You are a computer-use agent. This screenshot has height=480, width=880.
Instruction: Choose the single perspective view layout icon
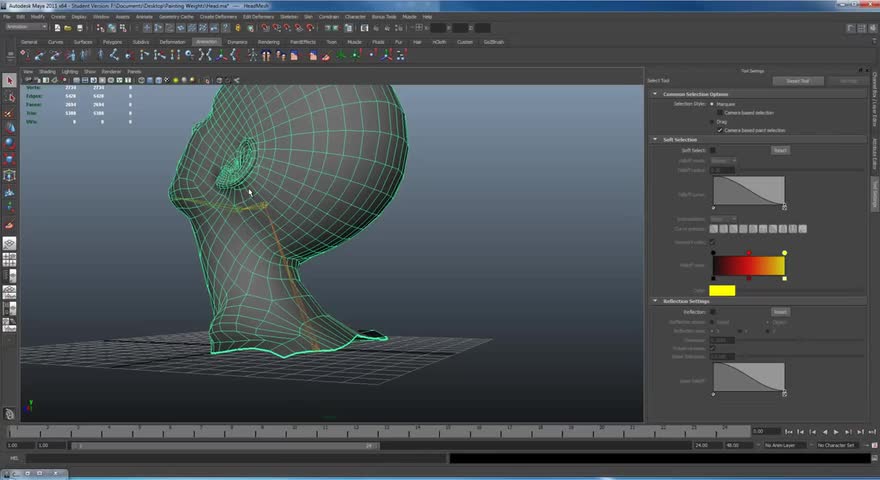[10, 243]
